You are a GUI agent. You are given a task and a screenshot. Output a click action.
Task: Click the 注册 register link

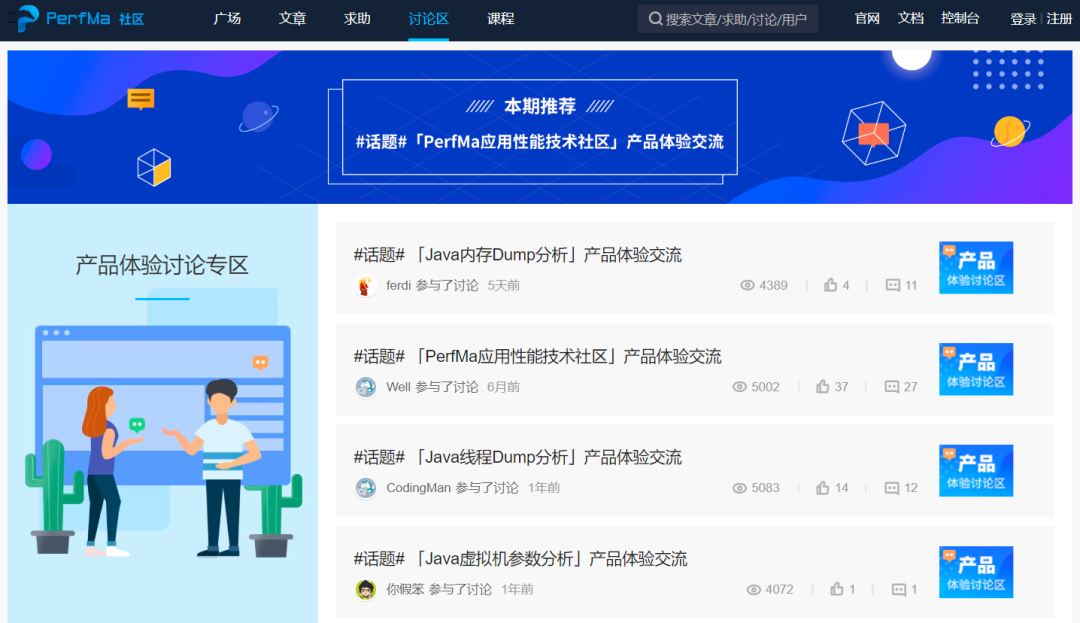pyautogui.click(x=1059, y=19)
